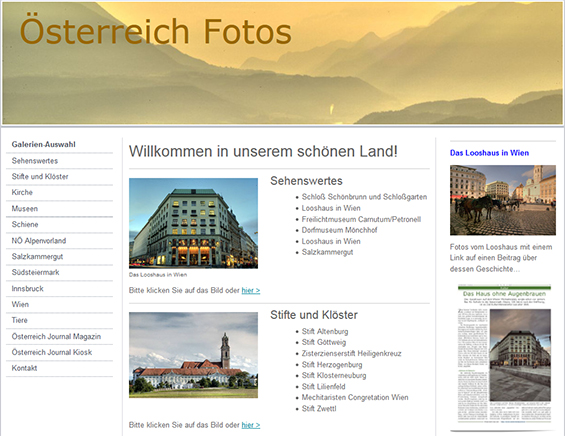Click the monastery photo under Stifte und Klöster
The image size is (565, 436).
pos(193,355)
